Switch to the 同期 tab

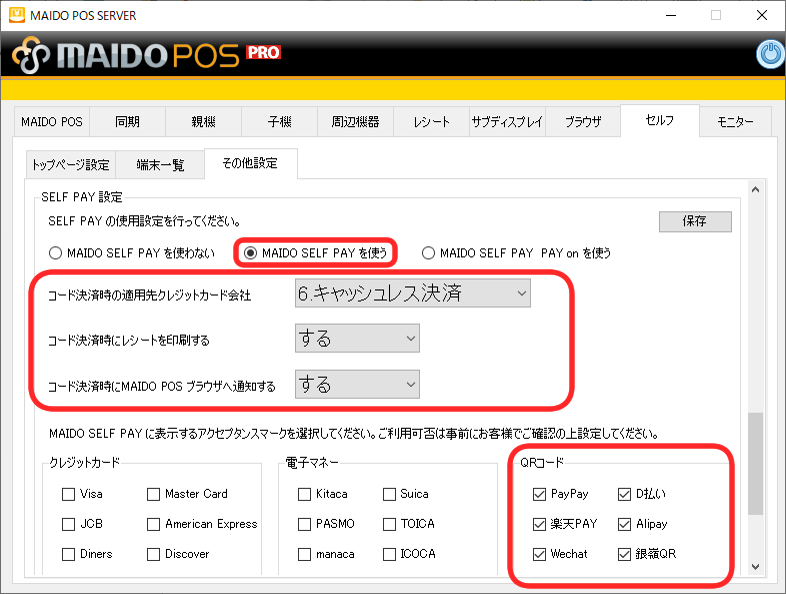tap(127, 122)
